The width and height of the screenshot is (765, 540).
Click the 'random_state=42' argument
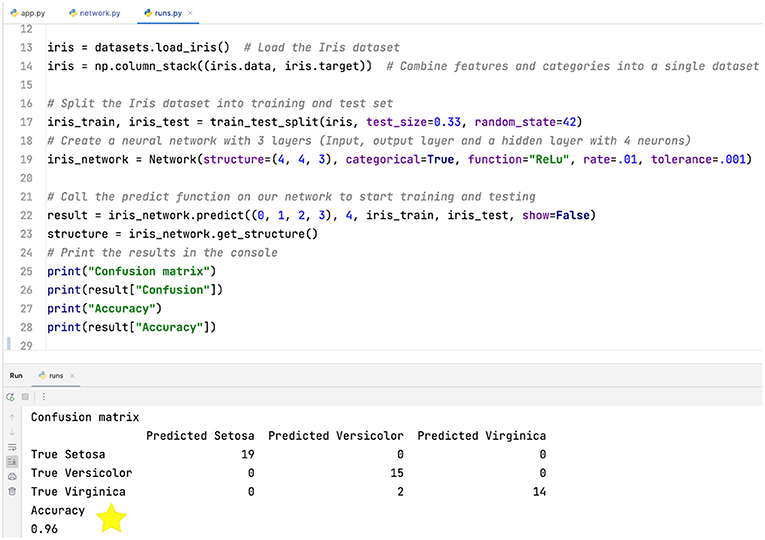point(525,122)
